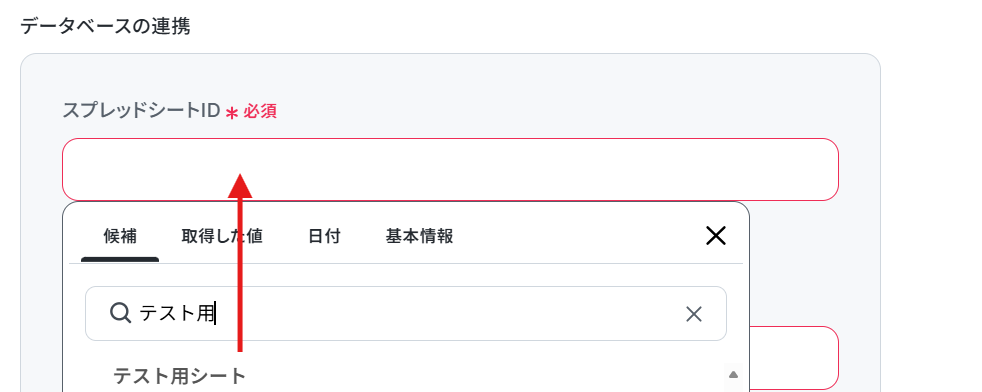Click the magnifying glass search icon
The height and width of the screenshot is (392, 982).
(x=120, y=312)
